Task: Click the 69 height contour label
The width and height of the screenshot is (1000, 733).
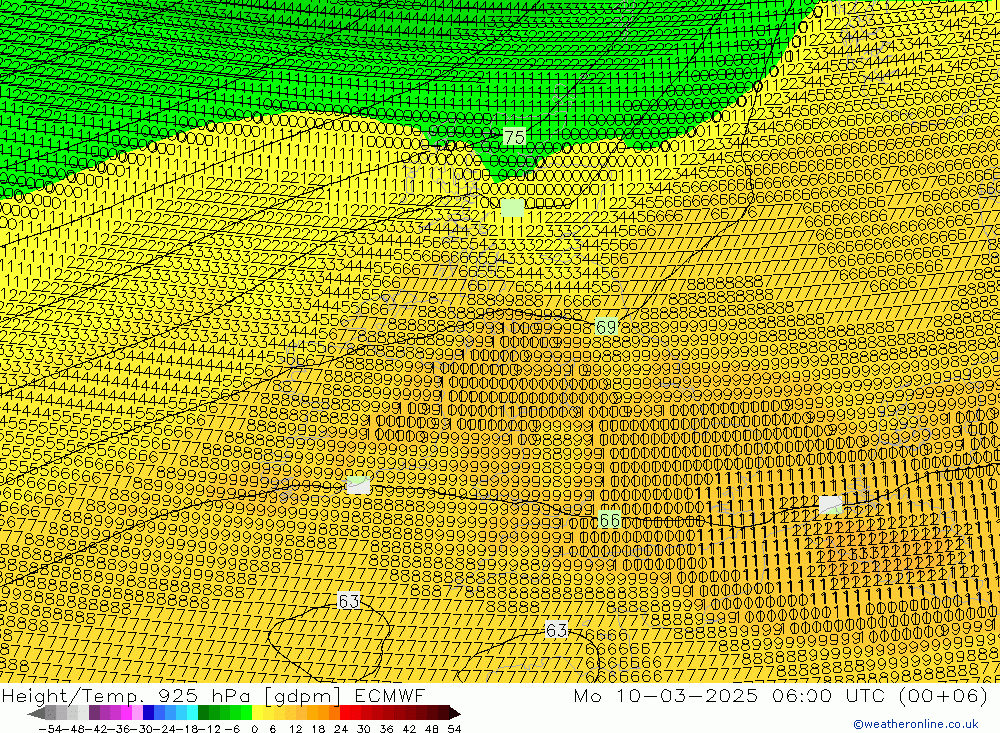Action: (x=606, y=327)
